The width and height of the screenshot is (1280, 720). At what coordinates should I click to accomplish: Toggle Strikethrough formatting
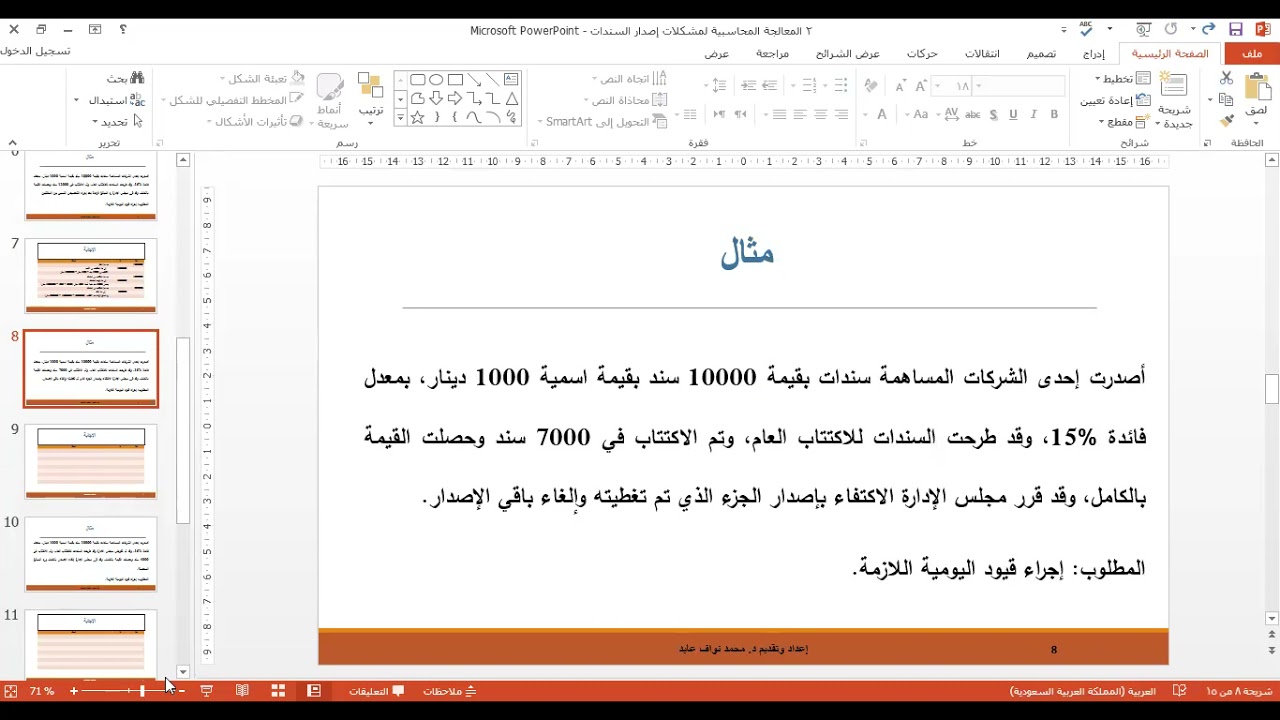click(x=973, y=115)
